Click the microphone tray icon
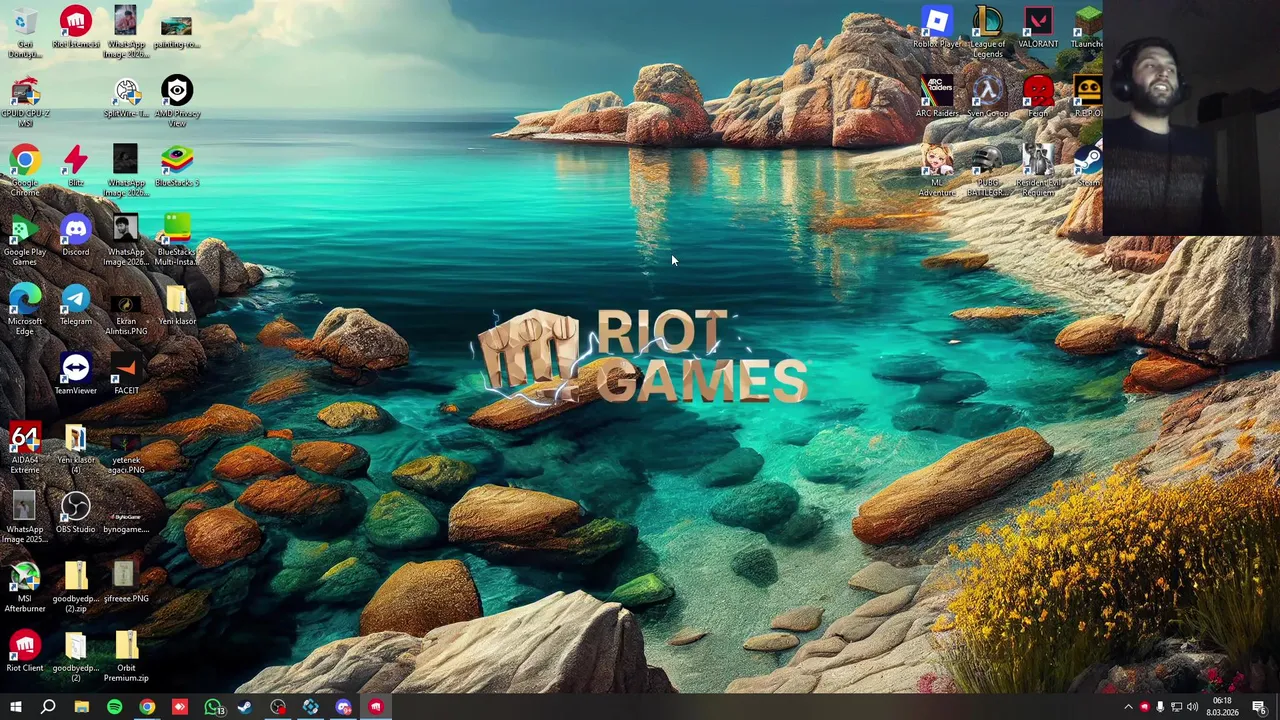The height and width of the screenshot is (720, 1280). click(1160, 707)
